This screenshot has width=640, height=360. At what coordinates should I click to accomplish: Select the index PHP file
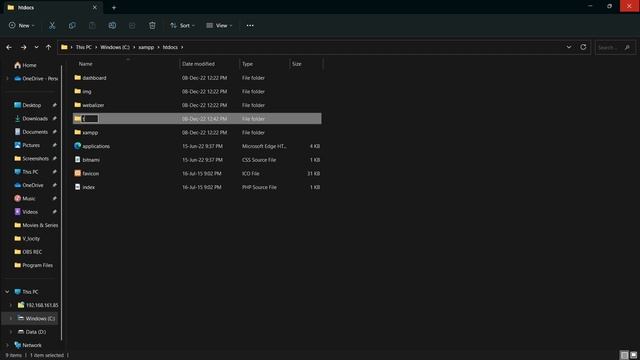(197, 187)
